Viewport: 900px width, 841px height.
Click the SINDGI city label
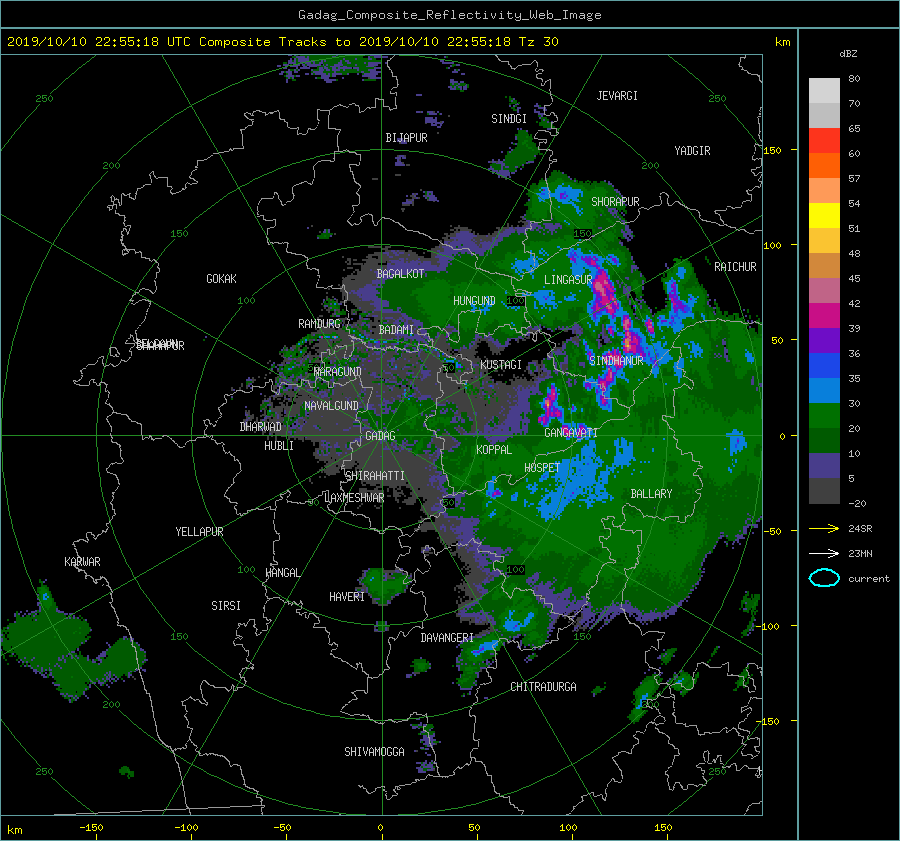509,119
